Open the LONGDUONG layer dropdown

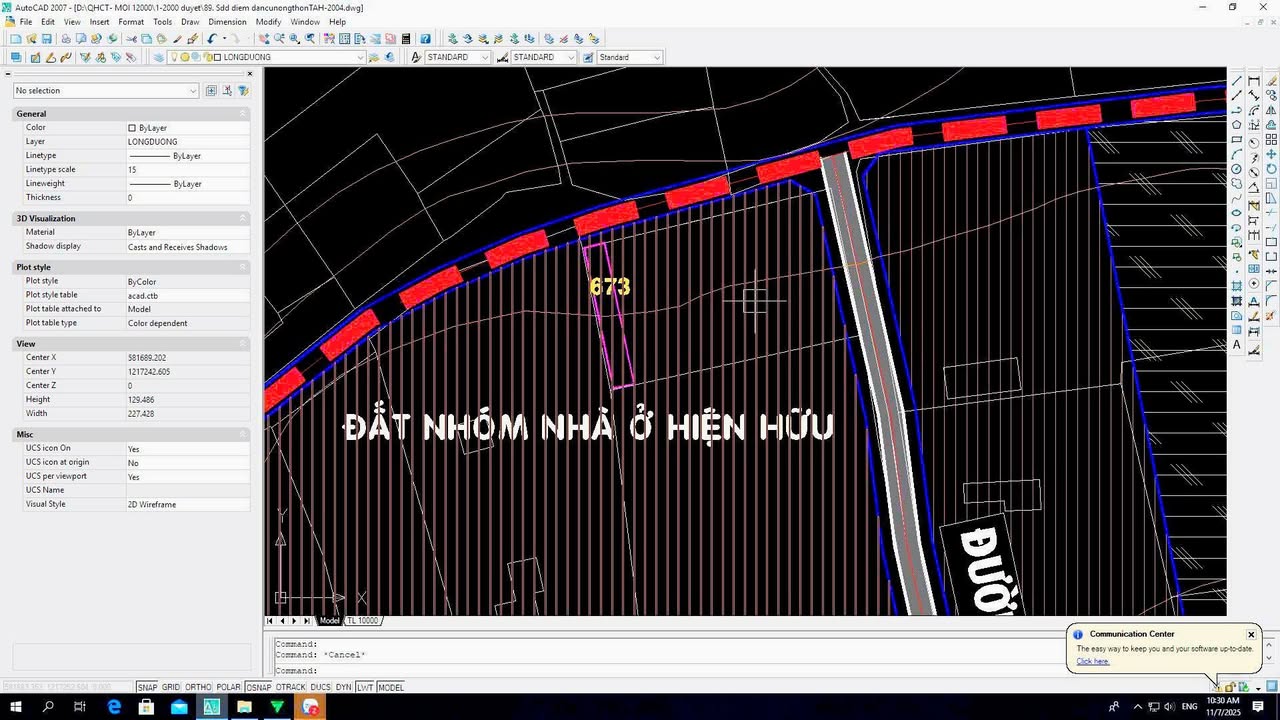360,57
